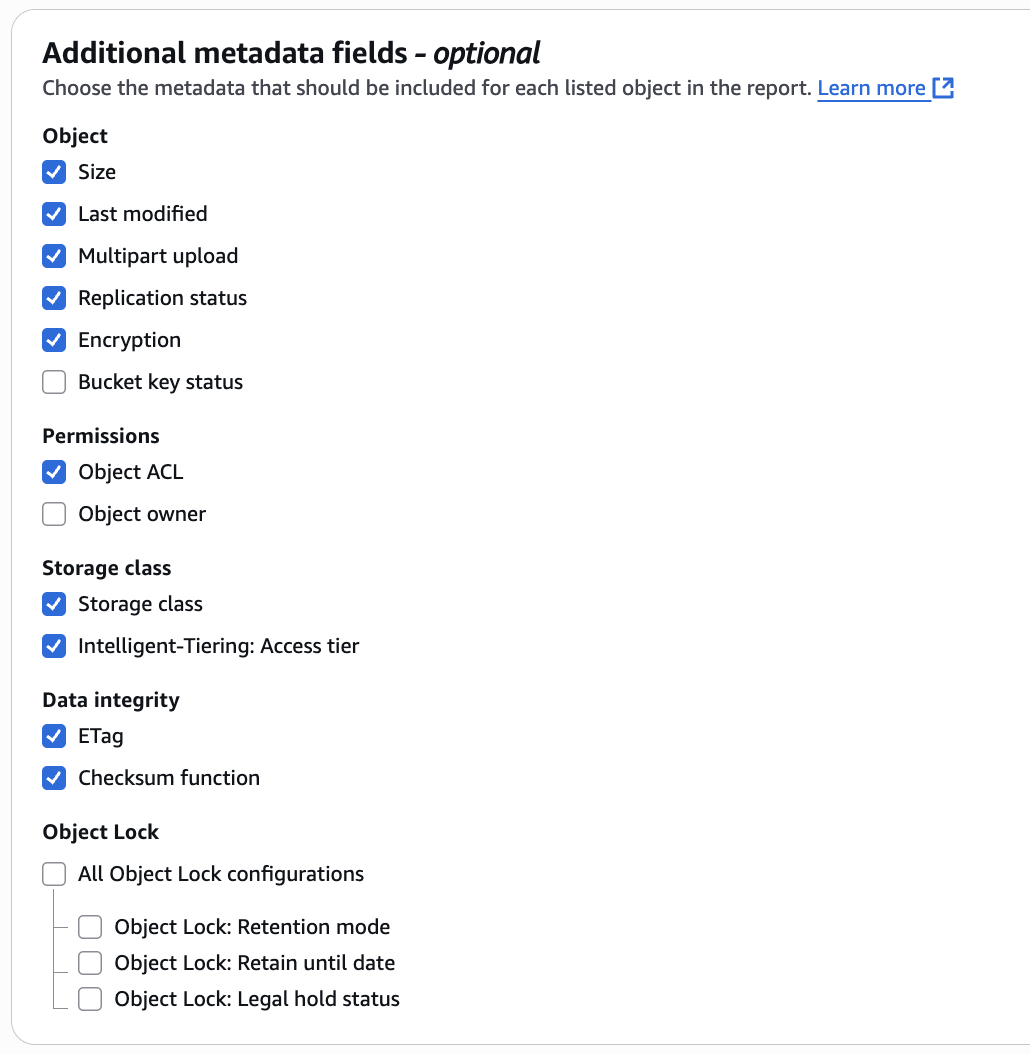Viewport: 1030px width, 1054px height.
Task: Uncheck the Storage class checkbox
Action: click(x=54, y=604)
